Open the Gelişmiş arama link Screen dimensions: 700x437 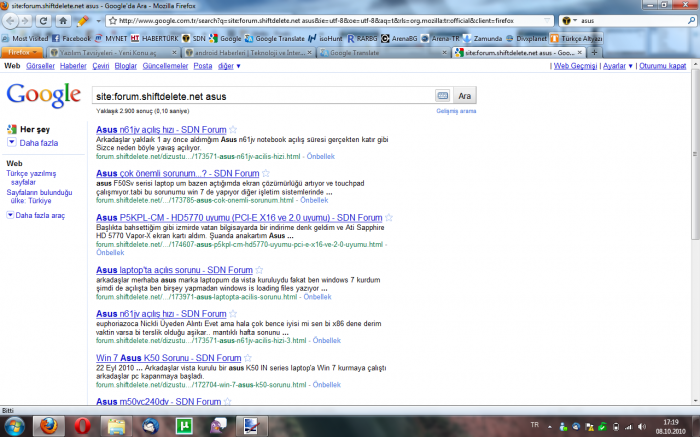pyautogui.click(x=456, y=111)
